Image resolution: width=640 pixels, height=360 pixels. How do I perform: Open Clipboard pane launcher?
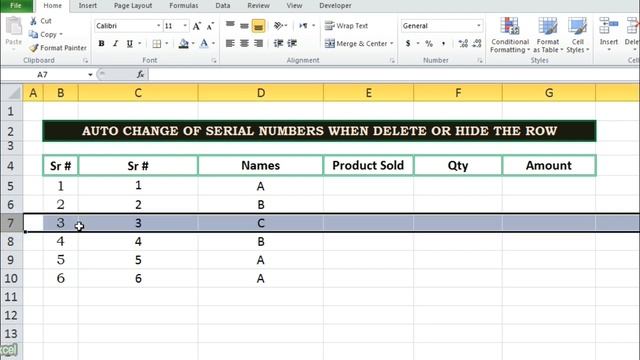pyautogui.click(x=85, y=61)
